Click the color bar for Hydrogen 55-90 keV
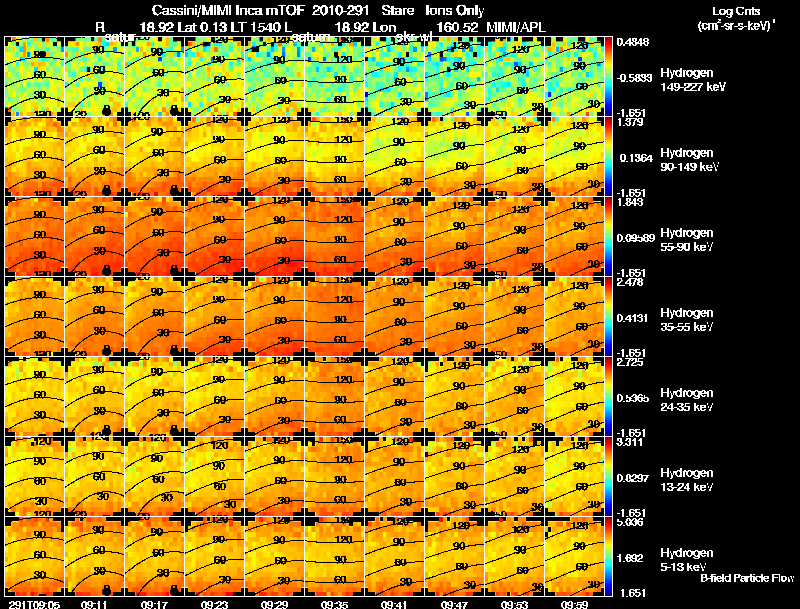The height and width of the screenshot is (609, 800). [608, 236]
